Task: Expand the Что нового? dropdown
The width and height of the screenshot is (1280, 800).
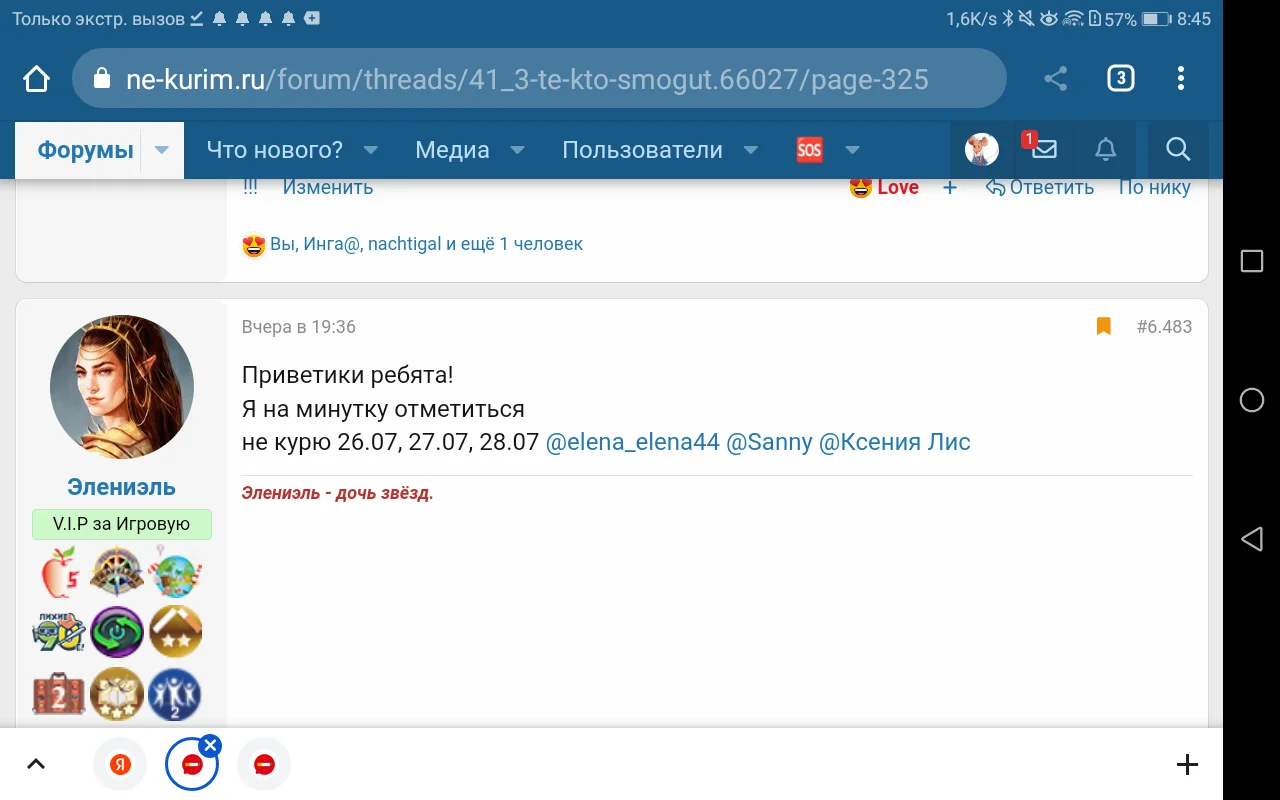Action: [x=370, y=149]
